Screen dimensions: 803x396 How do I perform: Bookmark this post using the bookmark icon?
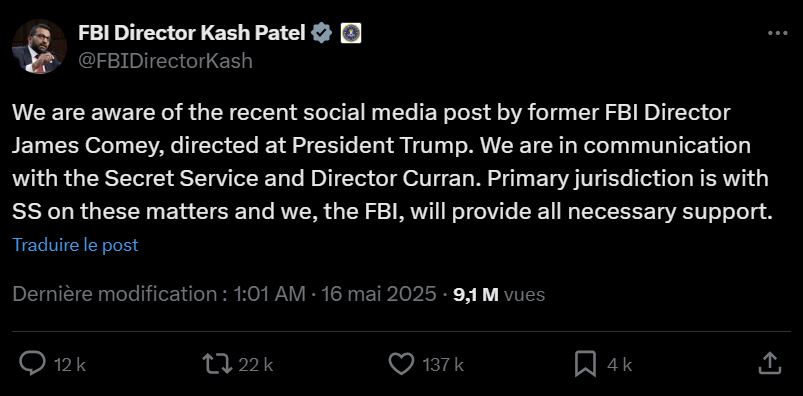(x=585, y=364)
